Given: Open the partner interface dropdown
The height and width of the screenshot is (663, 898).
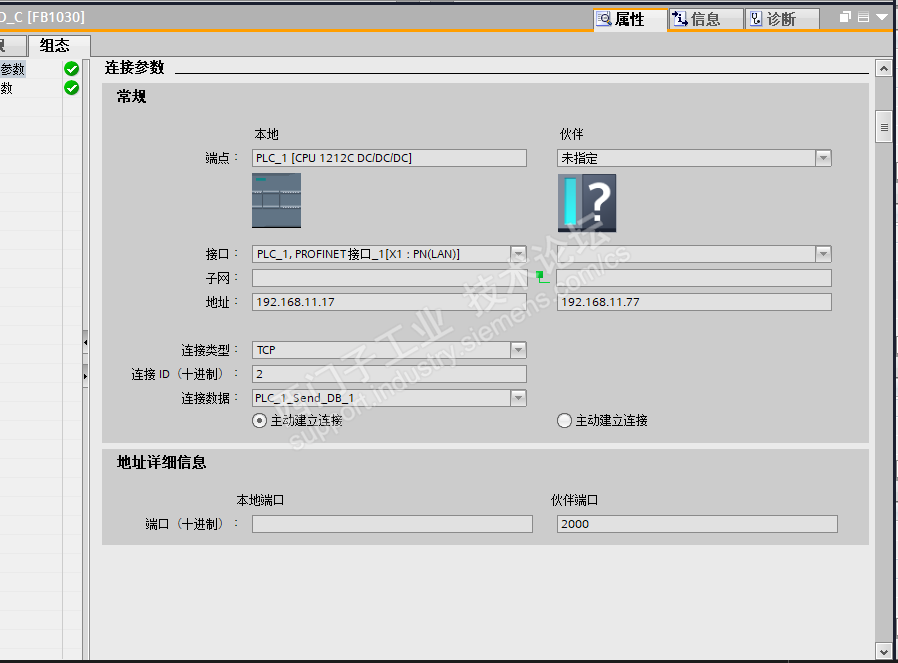Looking at the screenshot, I should (x=823, y=254).
